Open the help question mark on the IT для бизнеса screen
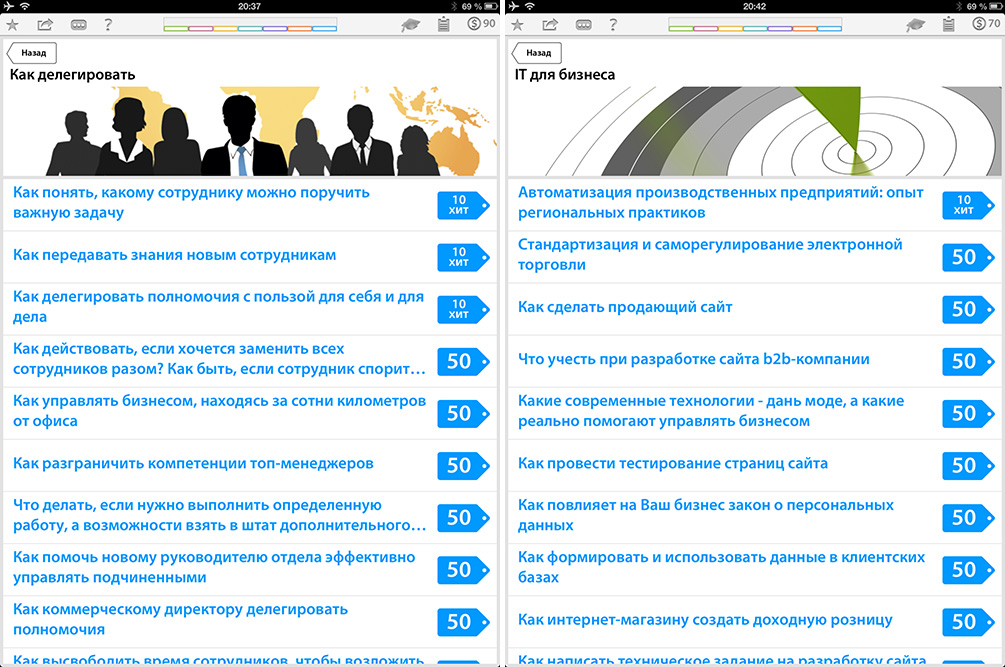 [x=613, y=25]
